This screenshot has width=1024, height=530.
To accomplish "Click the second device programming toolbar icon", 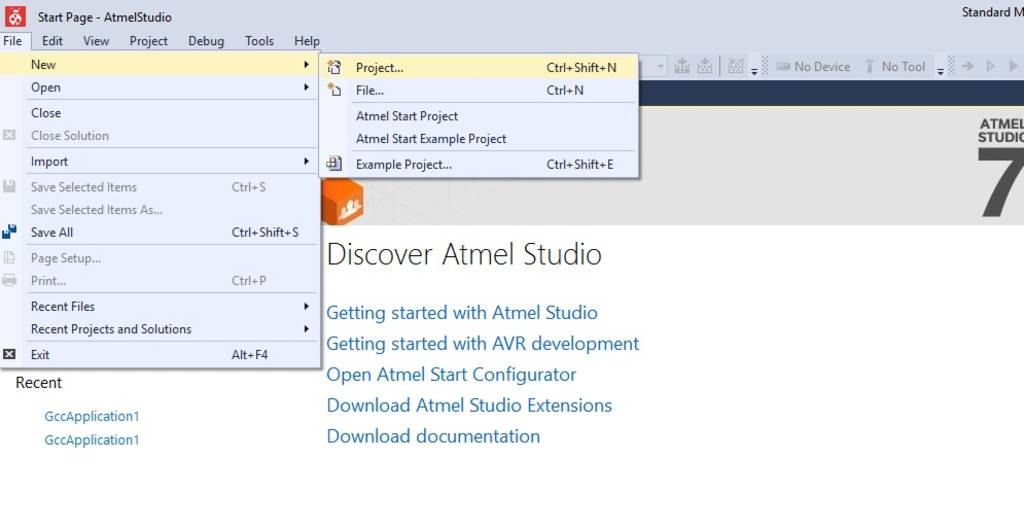I will point(705,66).
